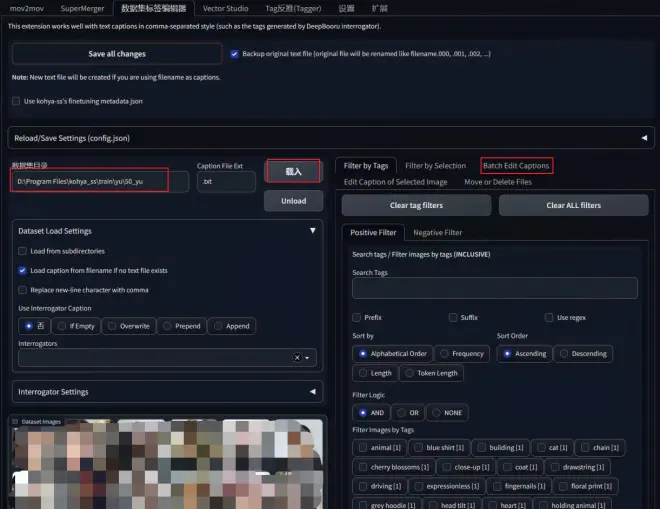This screenshot has width=660, height=509.
Task: Sort tags by Token Length
Action: pyautogui.click(x=431, y=373)
